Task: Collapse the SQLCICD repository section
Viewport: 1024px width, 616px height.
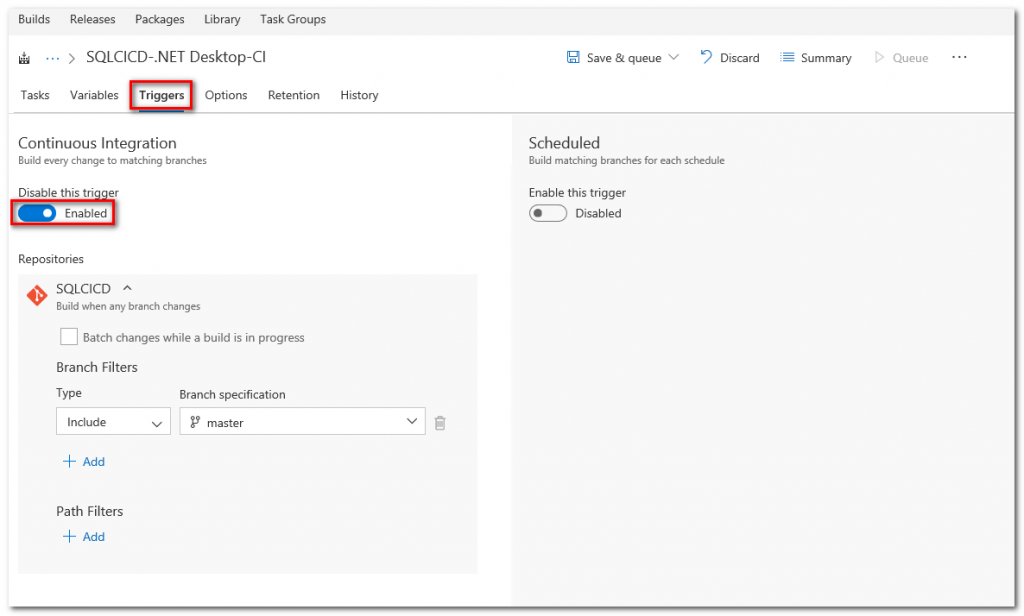Action: [x=127, y=288]
